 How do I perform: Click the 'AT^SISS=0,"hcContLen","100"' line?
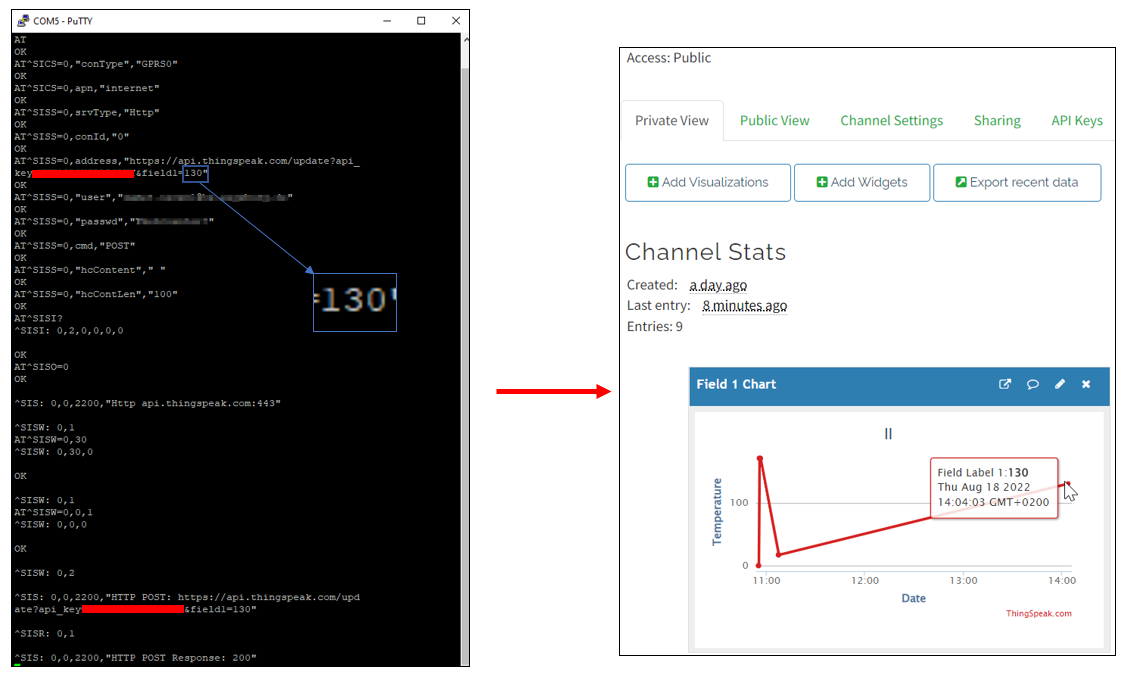(x=96, y=294)
